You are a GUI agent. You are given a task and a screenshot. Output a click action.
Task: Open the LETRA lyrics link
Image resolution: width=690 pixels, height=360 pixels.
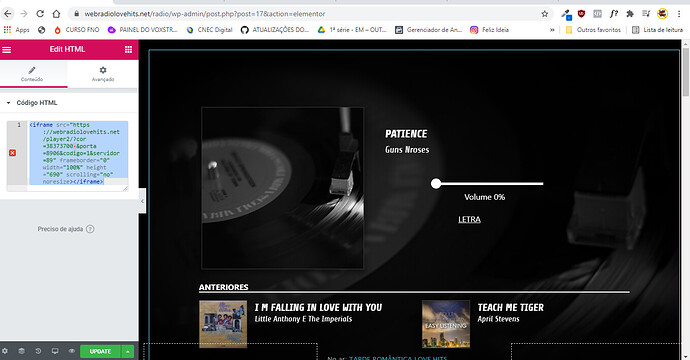(469, 219)
